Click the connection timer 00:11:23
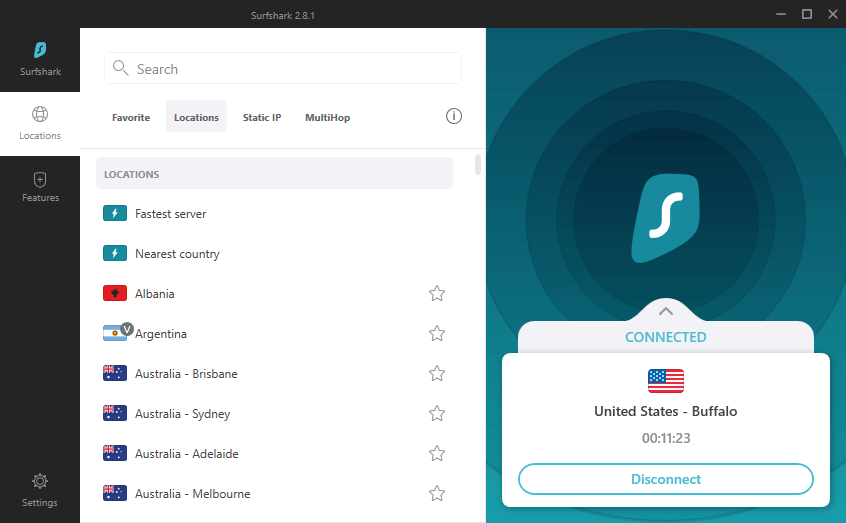Image resolution: width=846 pixels, height=523 pixels. 666,438
